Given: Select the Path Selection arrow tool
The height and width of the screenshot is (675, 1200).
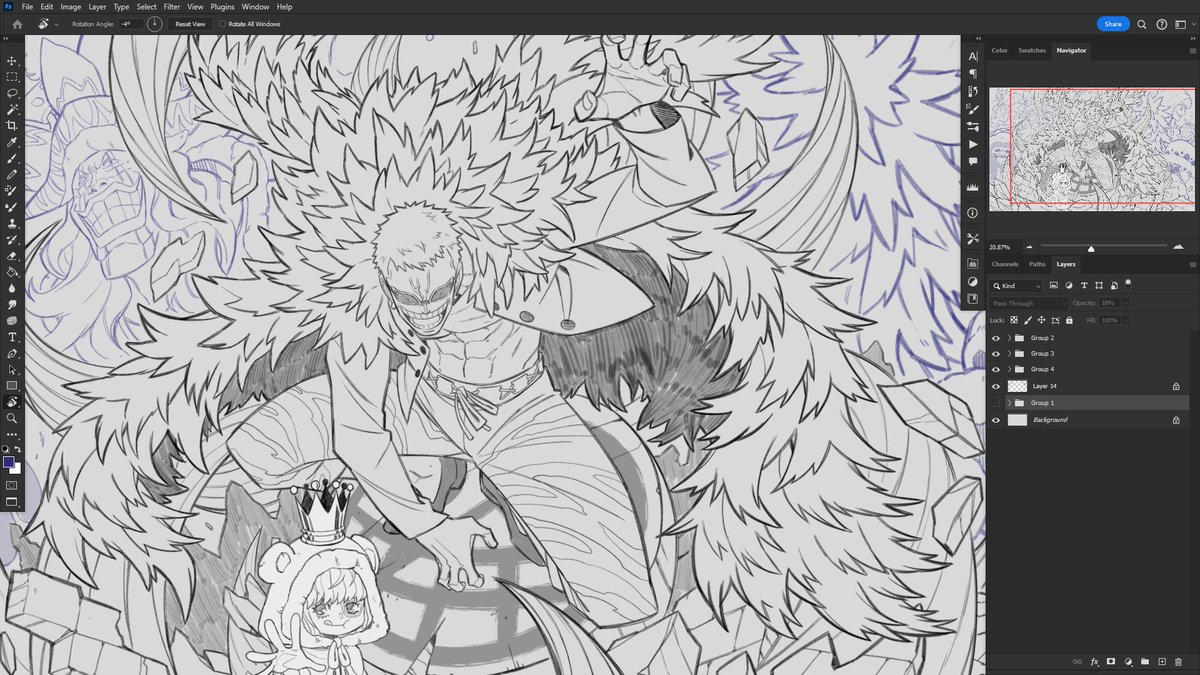Looking at the screenshot, I should [x=12, y=369].
